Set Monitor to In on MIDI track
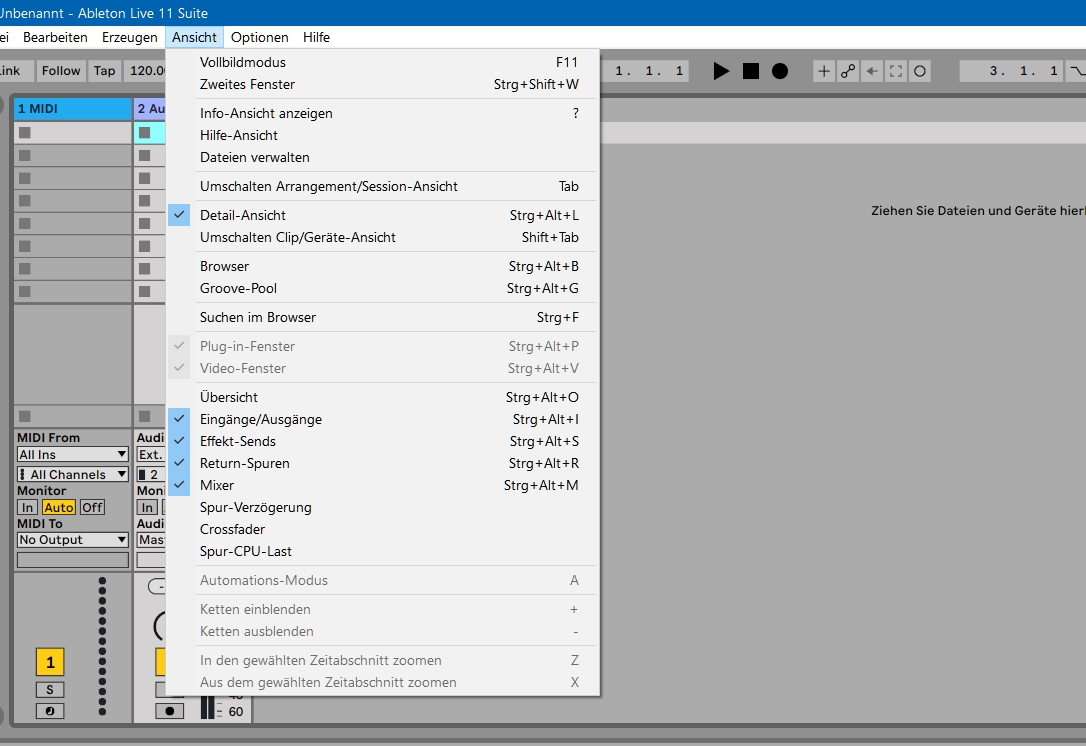The width and height of the screenshot is (1086, 746). [27, 507]
